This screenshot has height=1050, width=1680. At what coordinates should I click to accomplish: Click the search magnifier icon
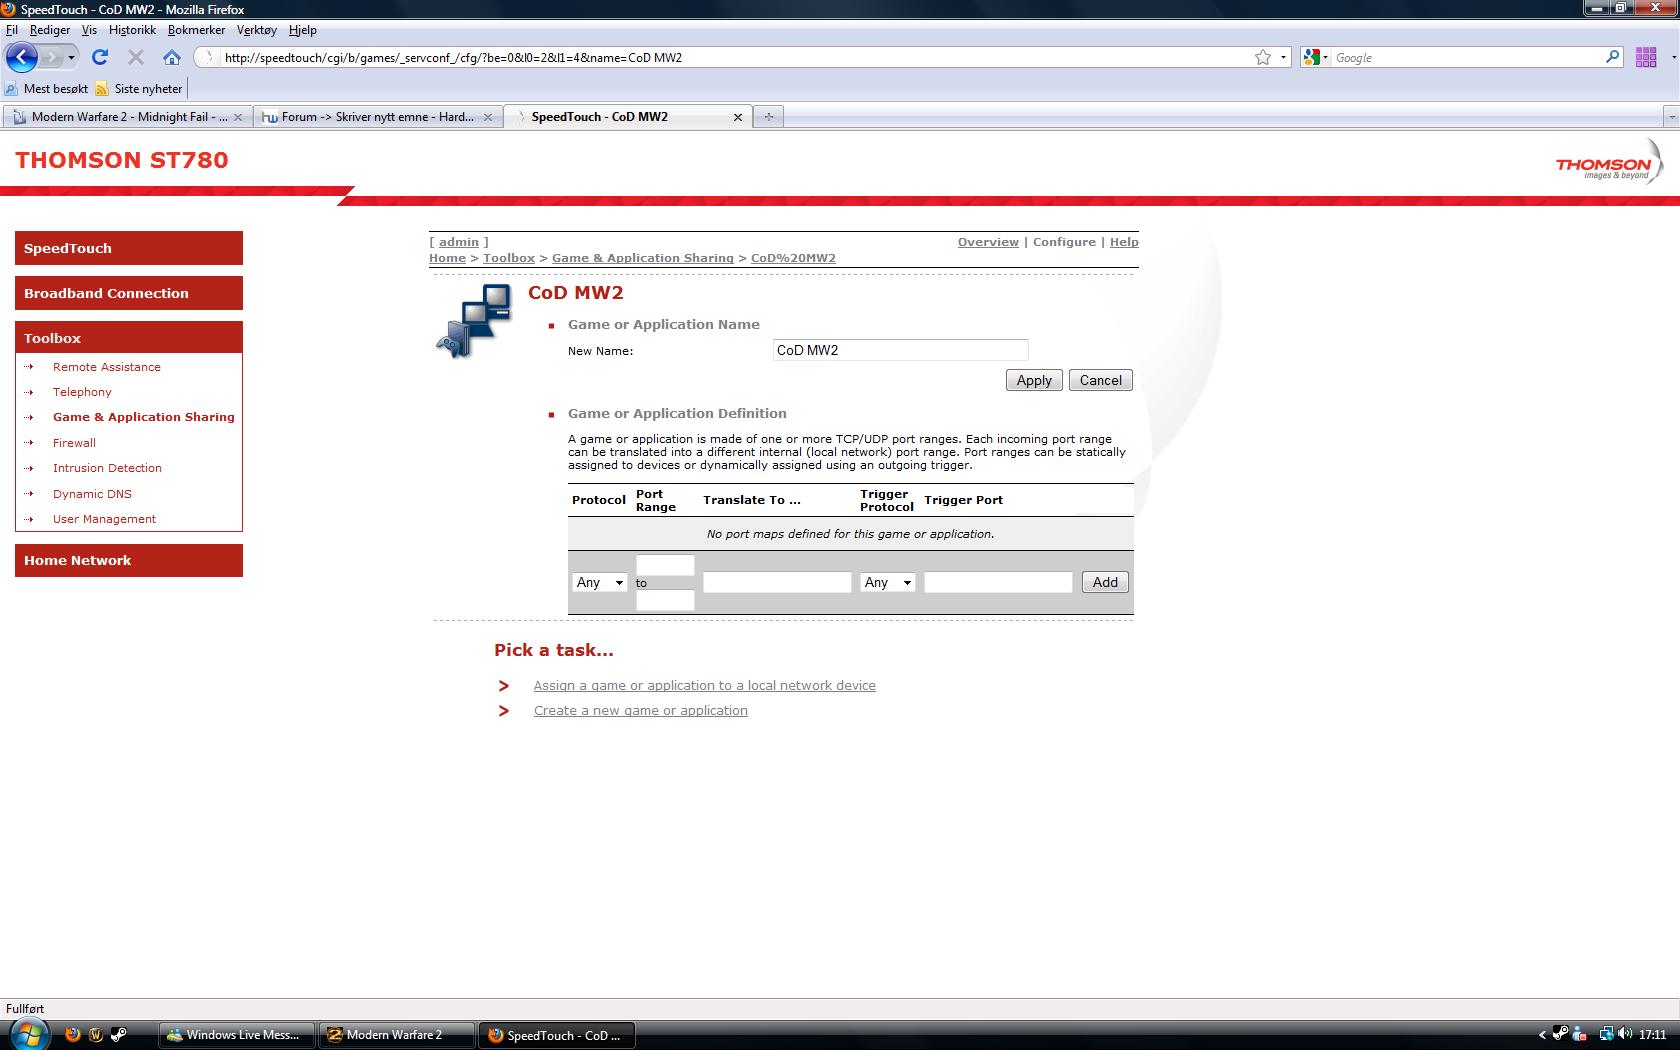pos(1612,57)
